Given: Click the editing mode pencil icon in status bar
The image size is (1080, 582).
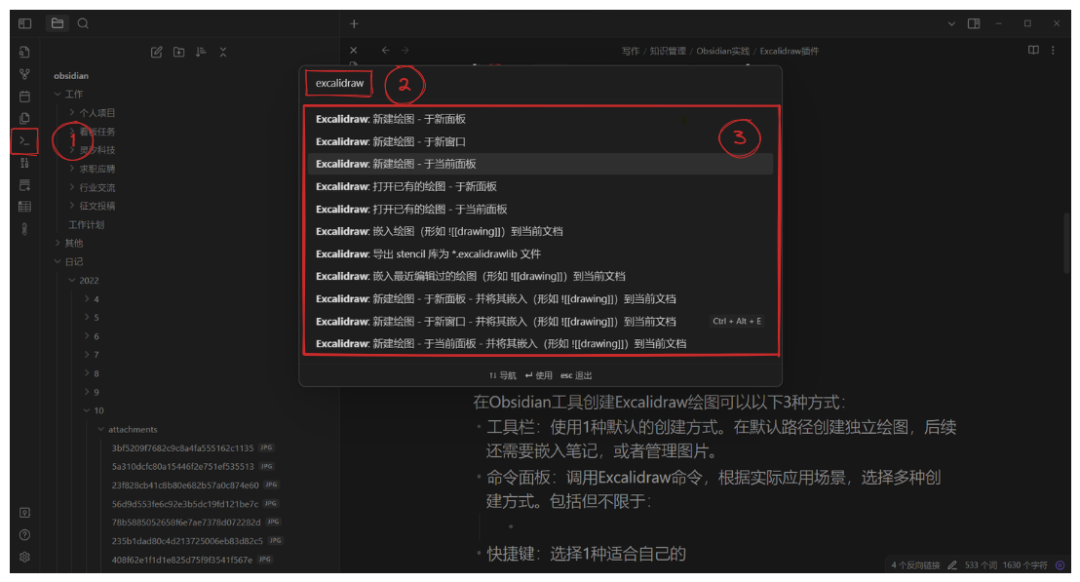Looking at the screenshot, I should (952, 565).
